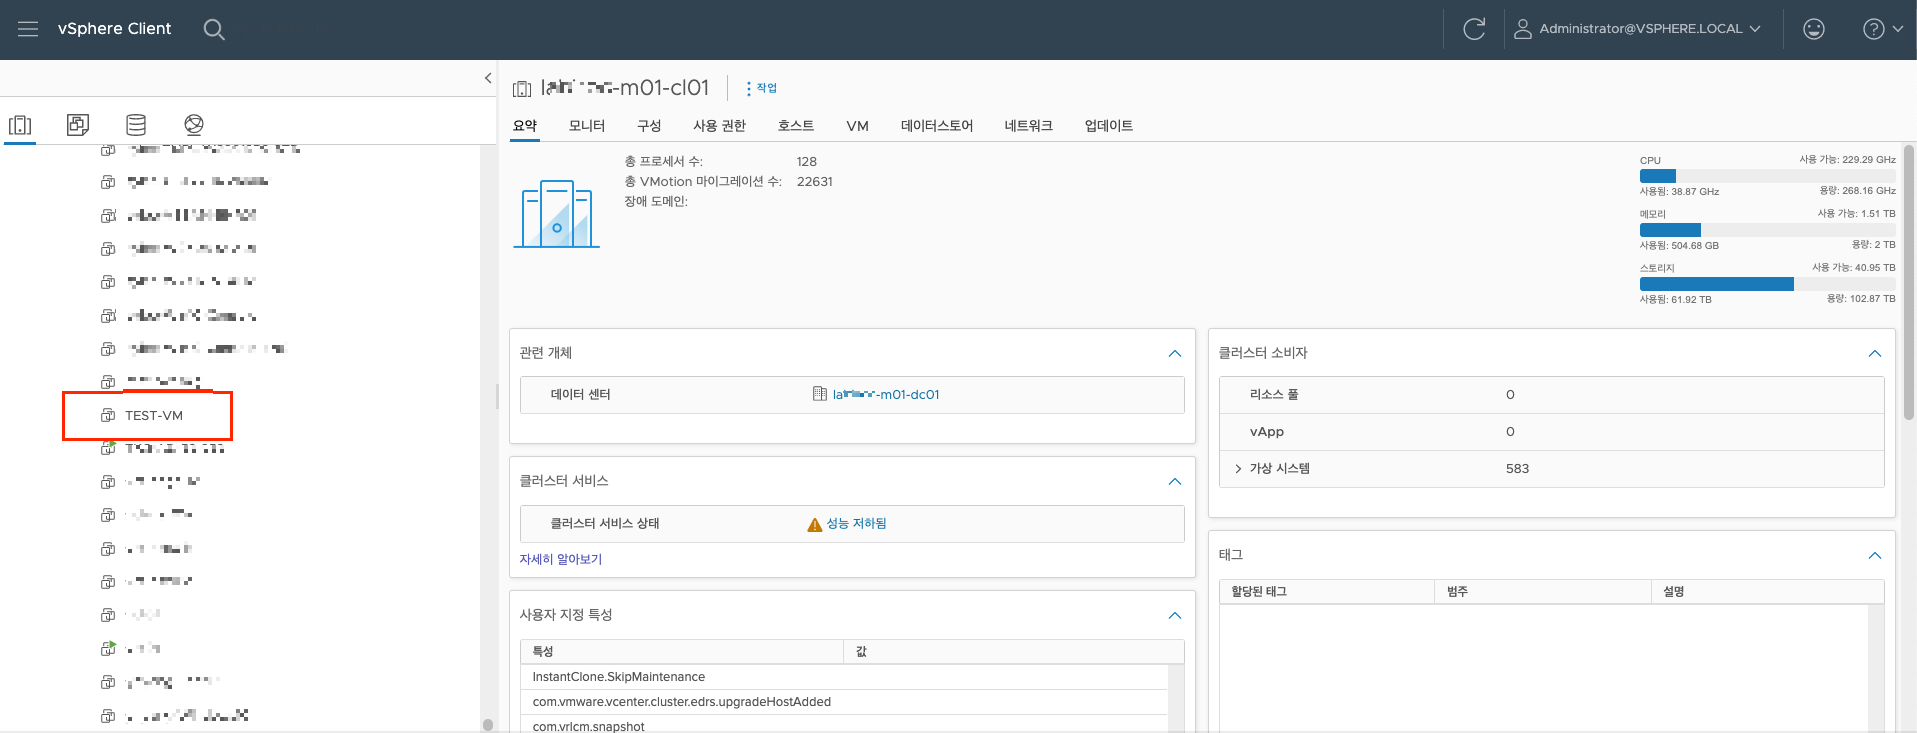The image size is (1917, 733).
Task: Sort by the 할당된 태그 column
Action: 1327,592
